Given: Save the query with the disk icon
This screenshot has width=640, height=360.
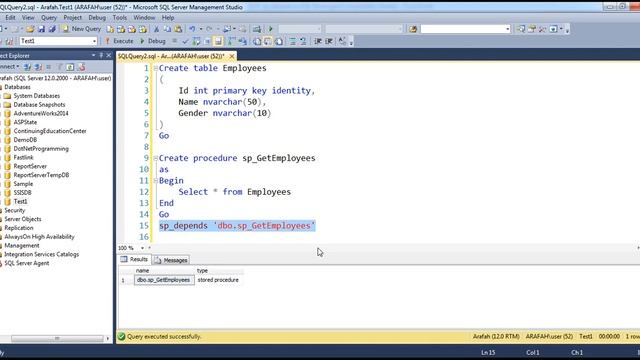Looking at the screenshot, I should 41,29.
